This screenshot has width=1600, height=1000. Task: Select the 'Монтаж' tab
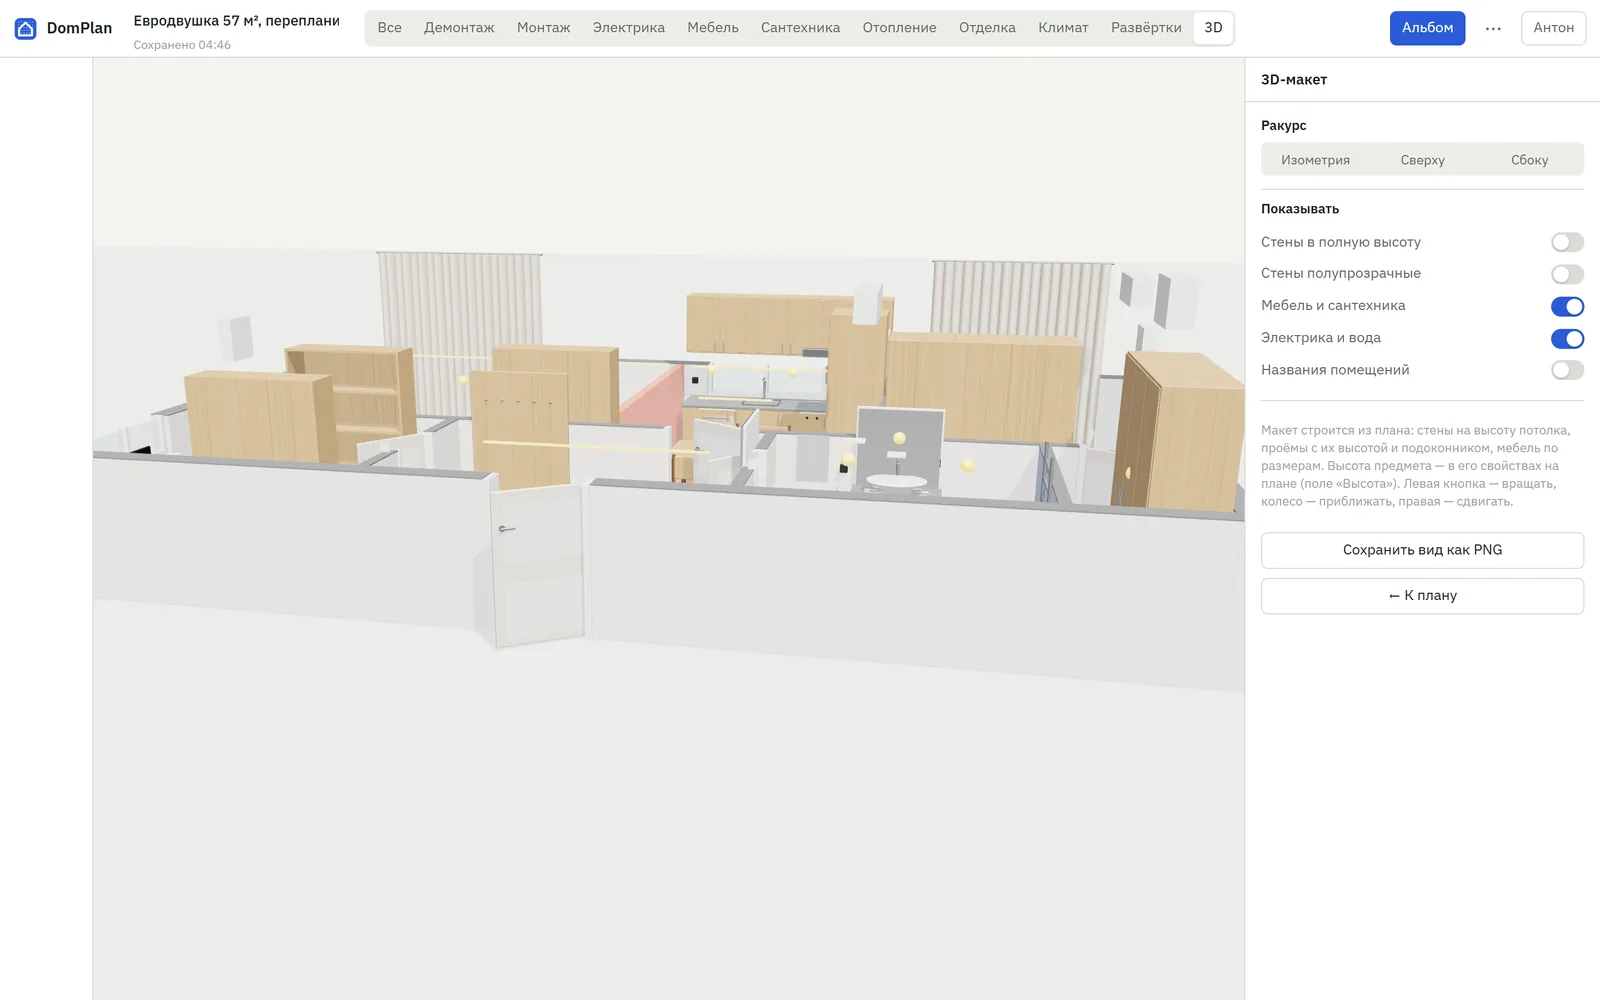coord(543,28)
